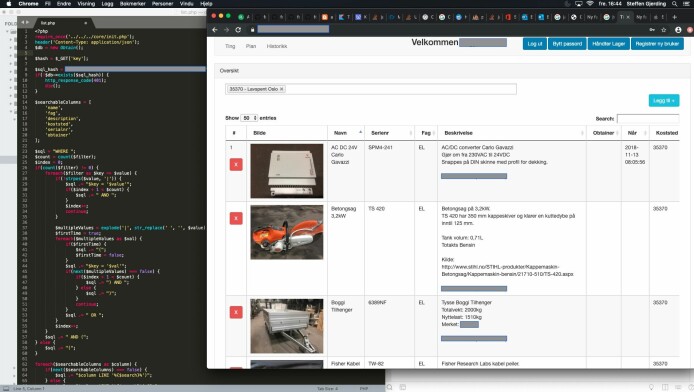Click the Legg til + button
Screen dimensions: 694x392
click(664, 100)
